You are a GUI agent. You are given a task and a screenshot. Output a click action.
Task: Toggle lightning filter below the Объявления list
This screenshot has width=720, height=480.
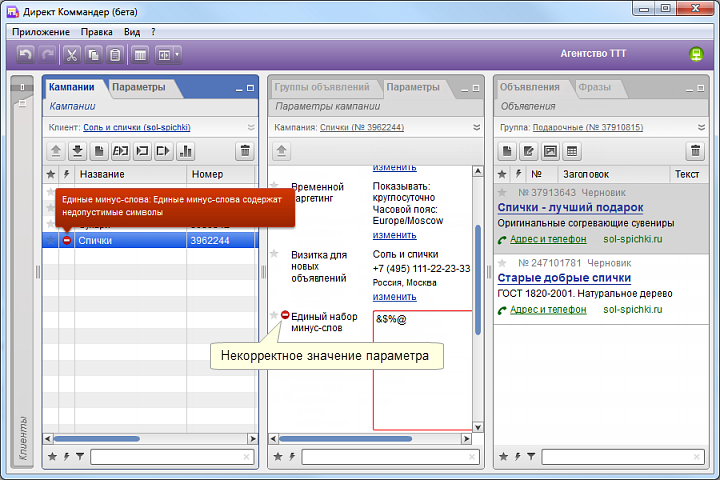[518, 456]
